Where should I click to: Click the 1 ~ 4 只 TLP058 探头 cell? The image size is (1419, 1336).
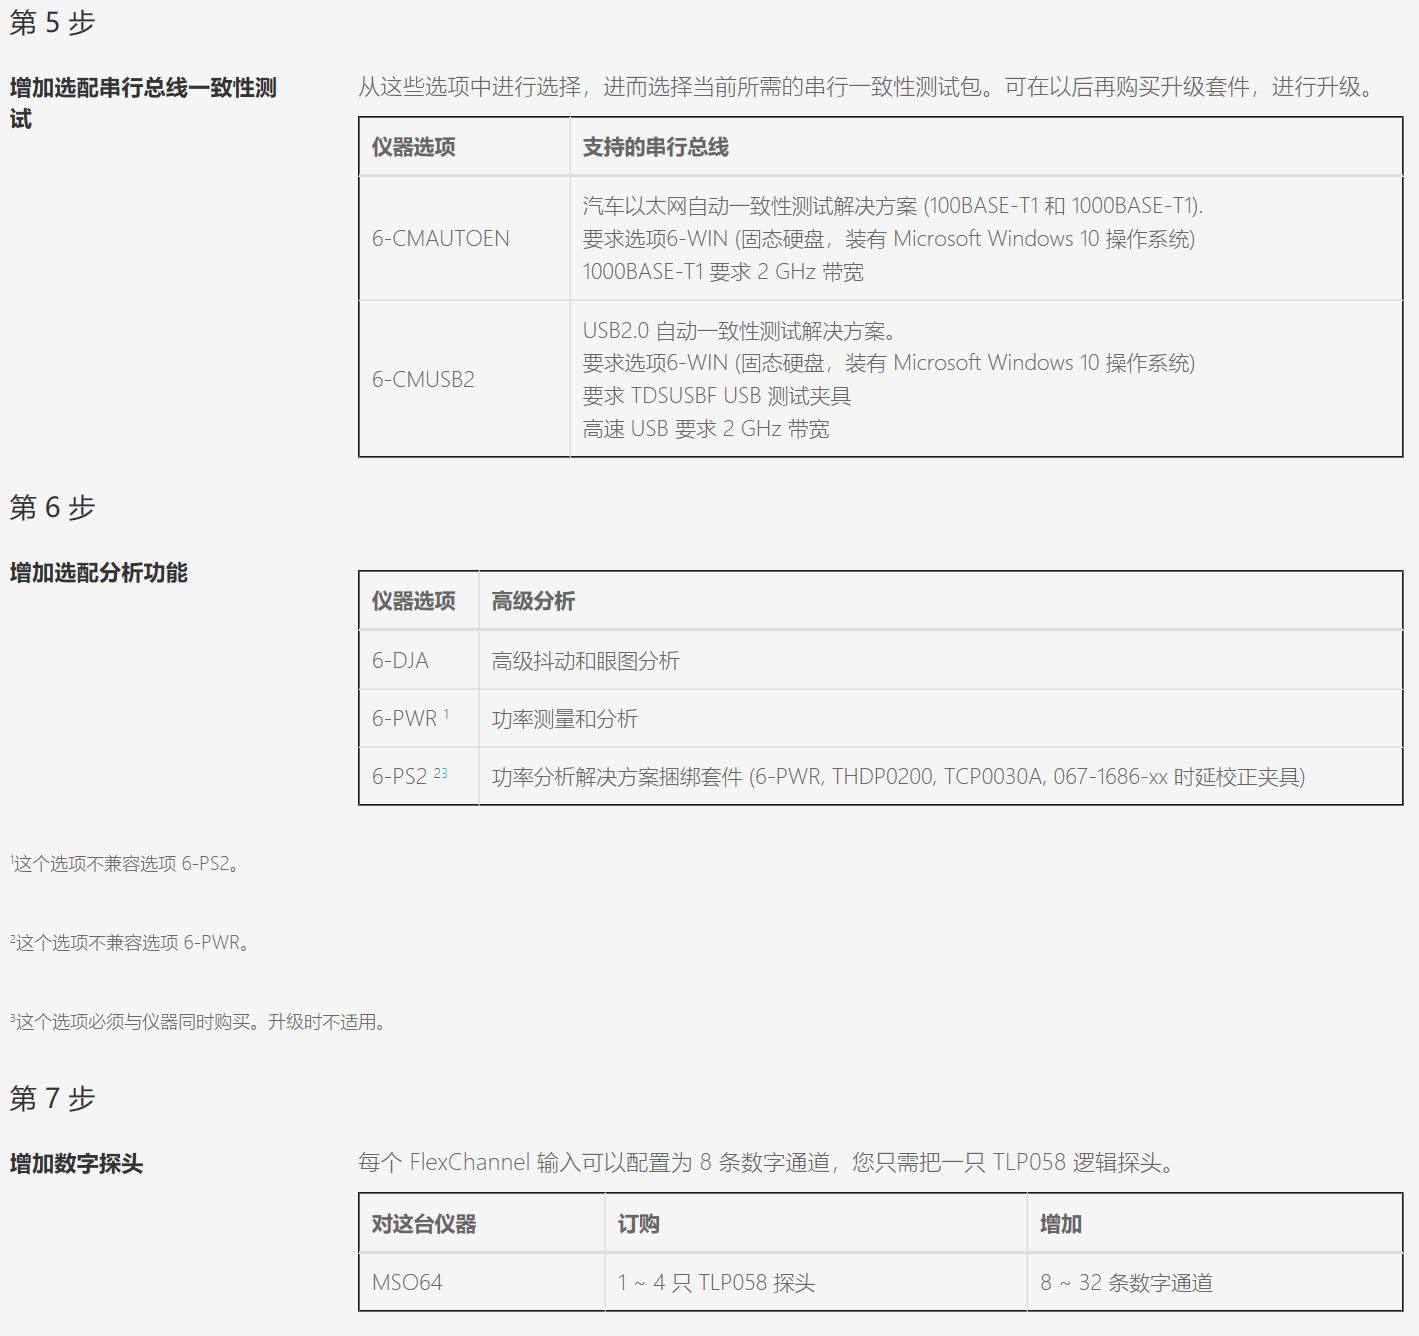pyautogui.click(x=716, y=1283)
